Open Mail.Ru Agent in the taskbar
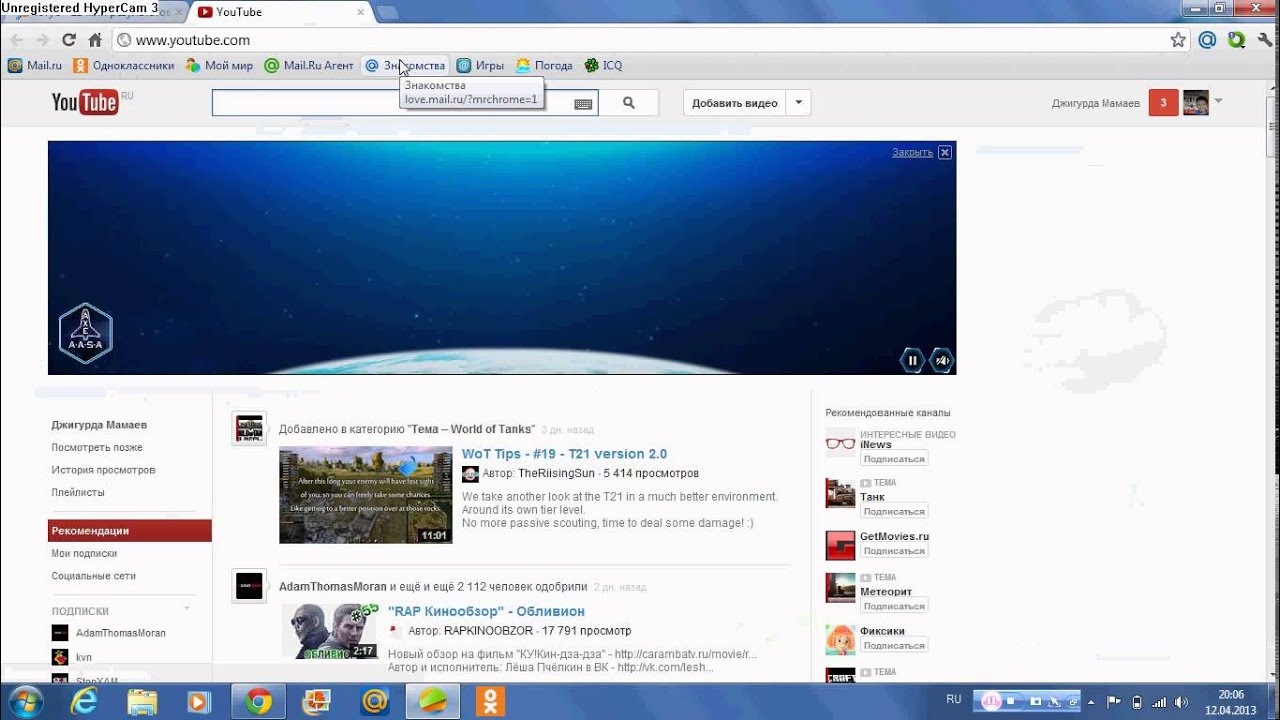 click(375, 702)
